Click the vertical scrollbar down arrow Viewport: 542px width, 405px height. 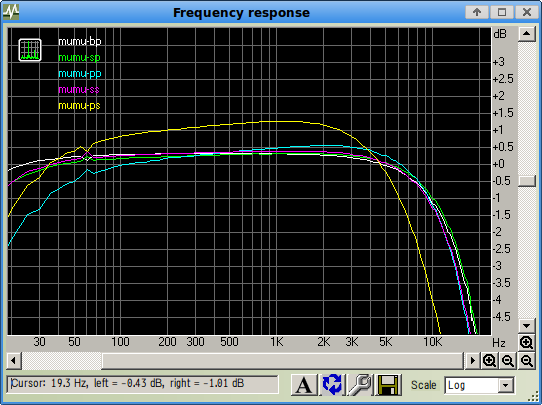526,326
